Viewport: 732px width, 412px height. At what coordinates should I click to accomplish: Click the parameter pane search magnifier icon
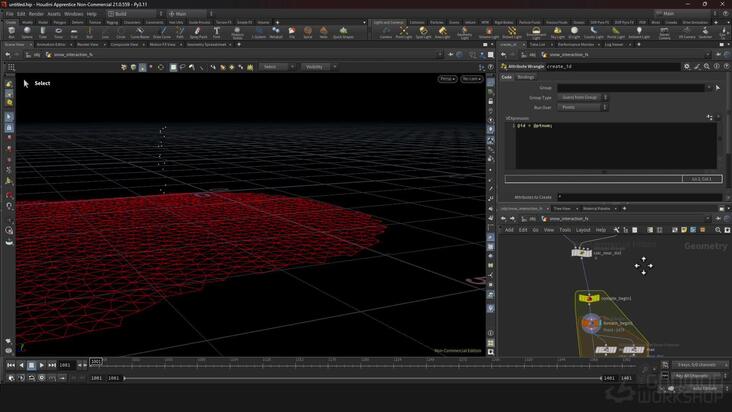[706, 67]
